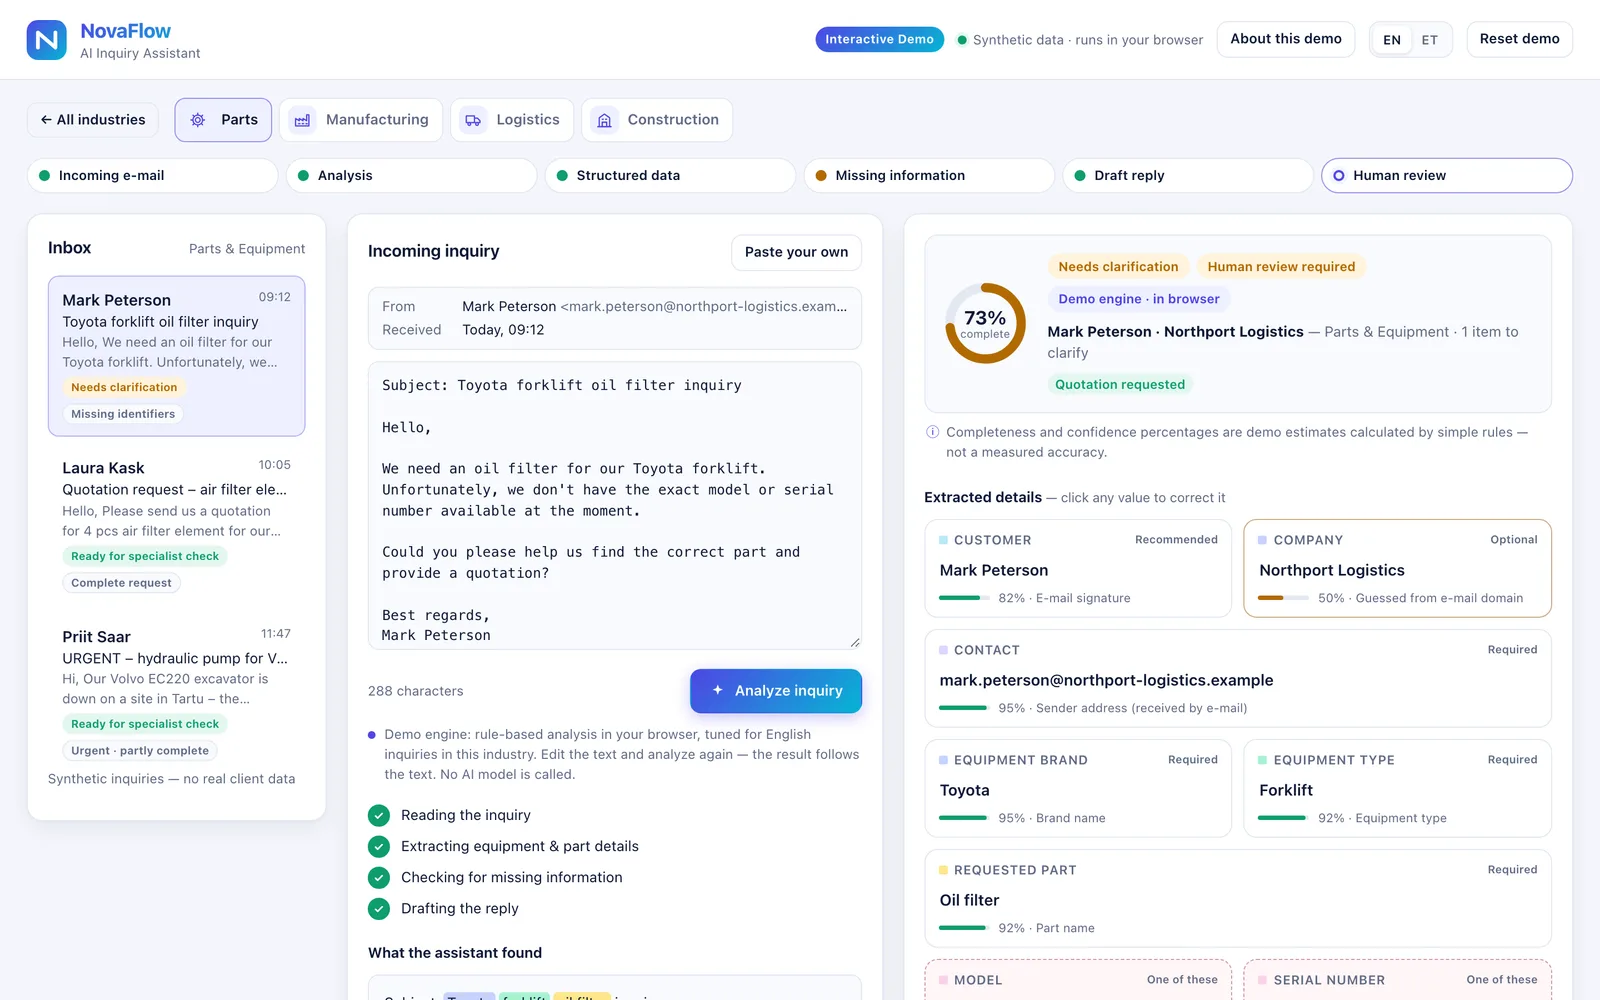Screen dimensions: 1600x1000
Task: Click the Extracting equipment checkmark icon
Action: [379, 847]
